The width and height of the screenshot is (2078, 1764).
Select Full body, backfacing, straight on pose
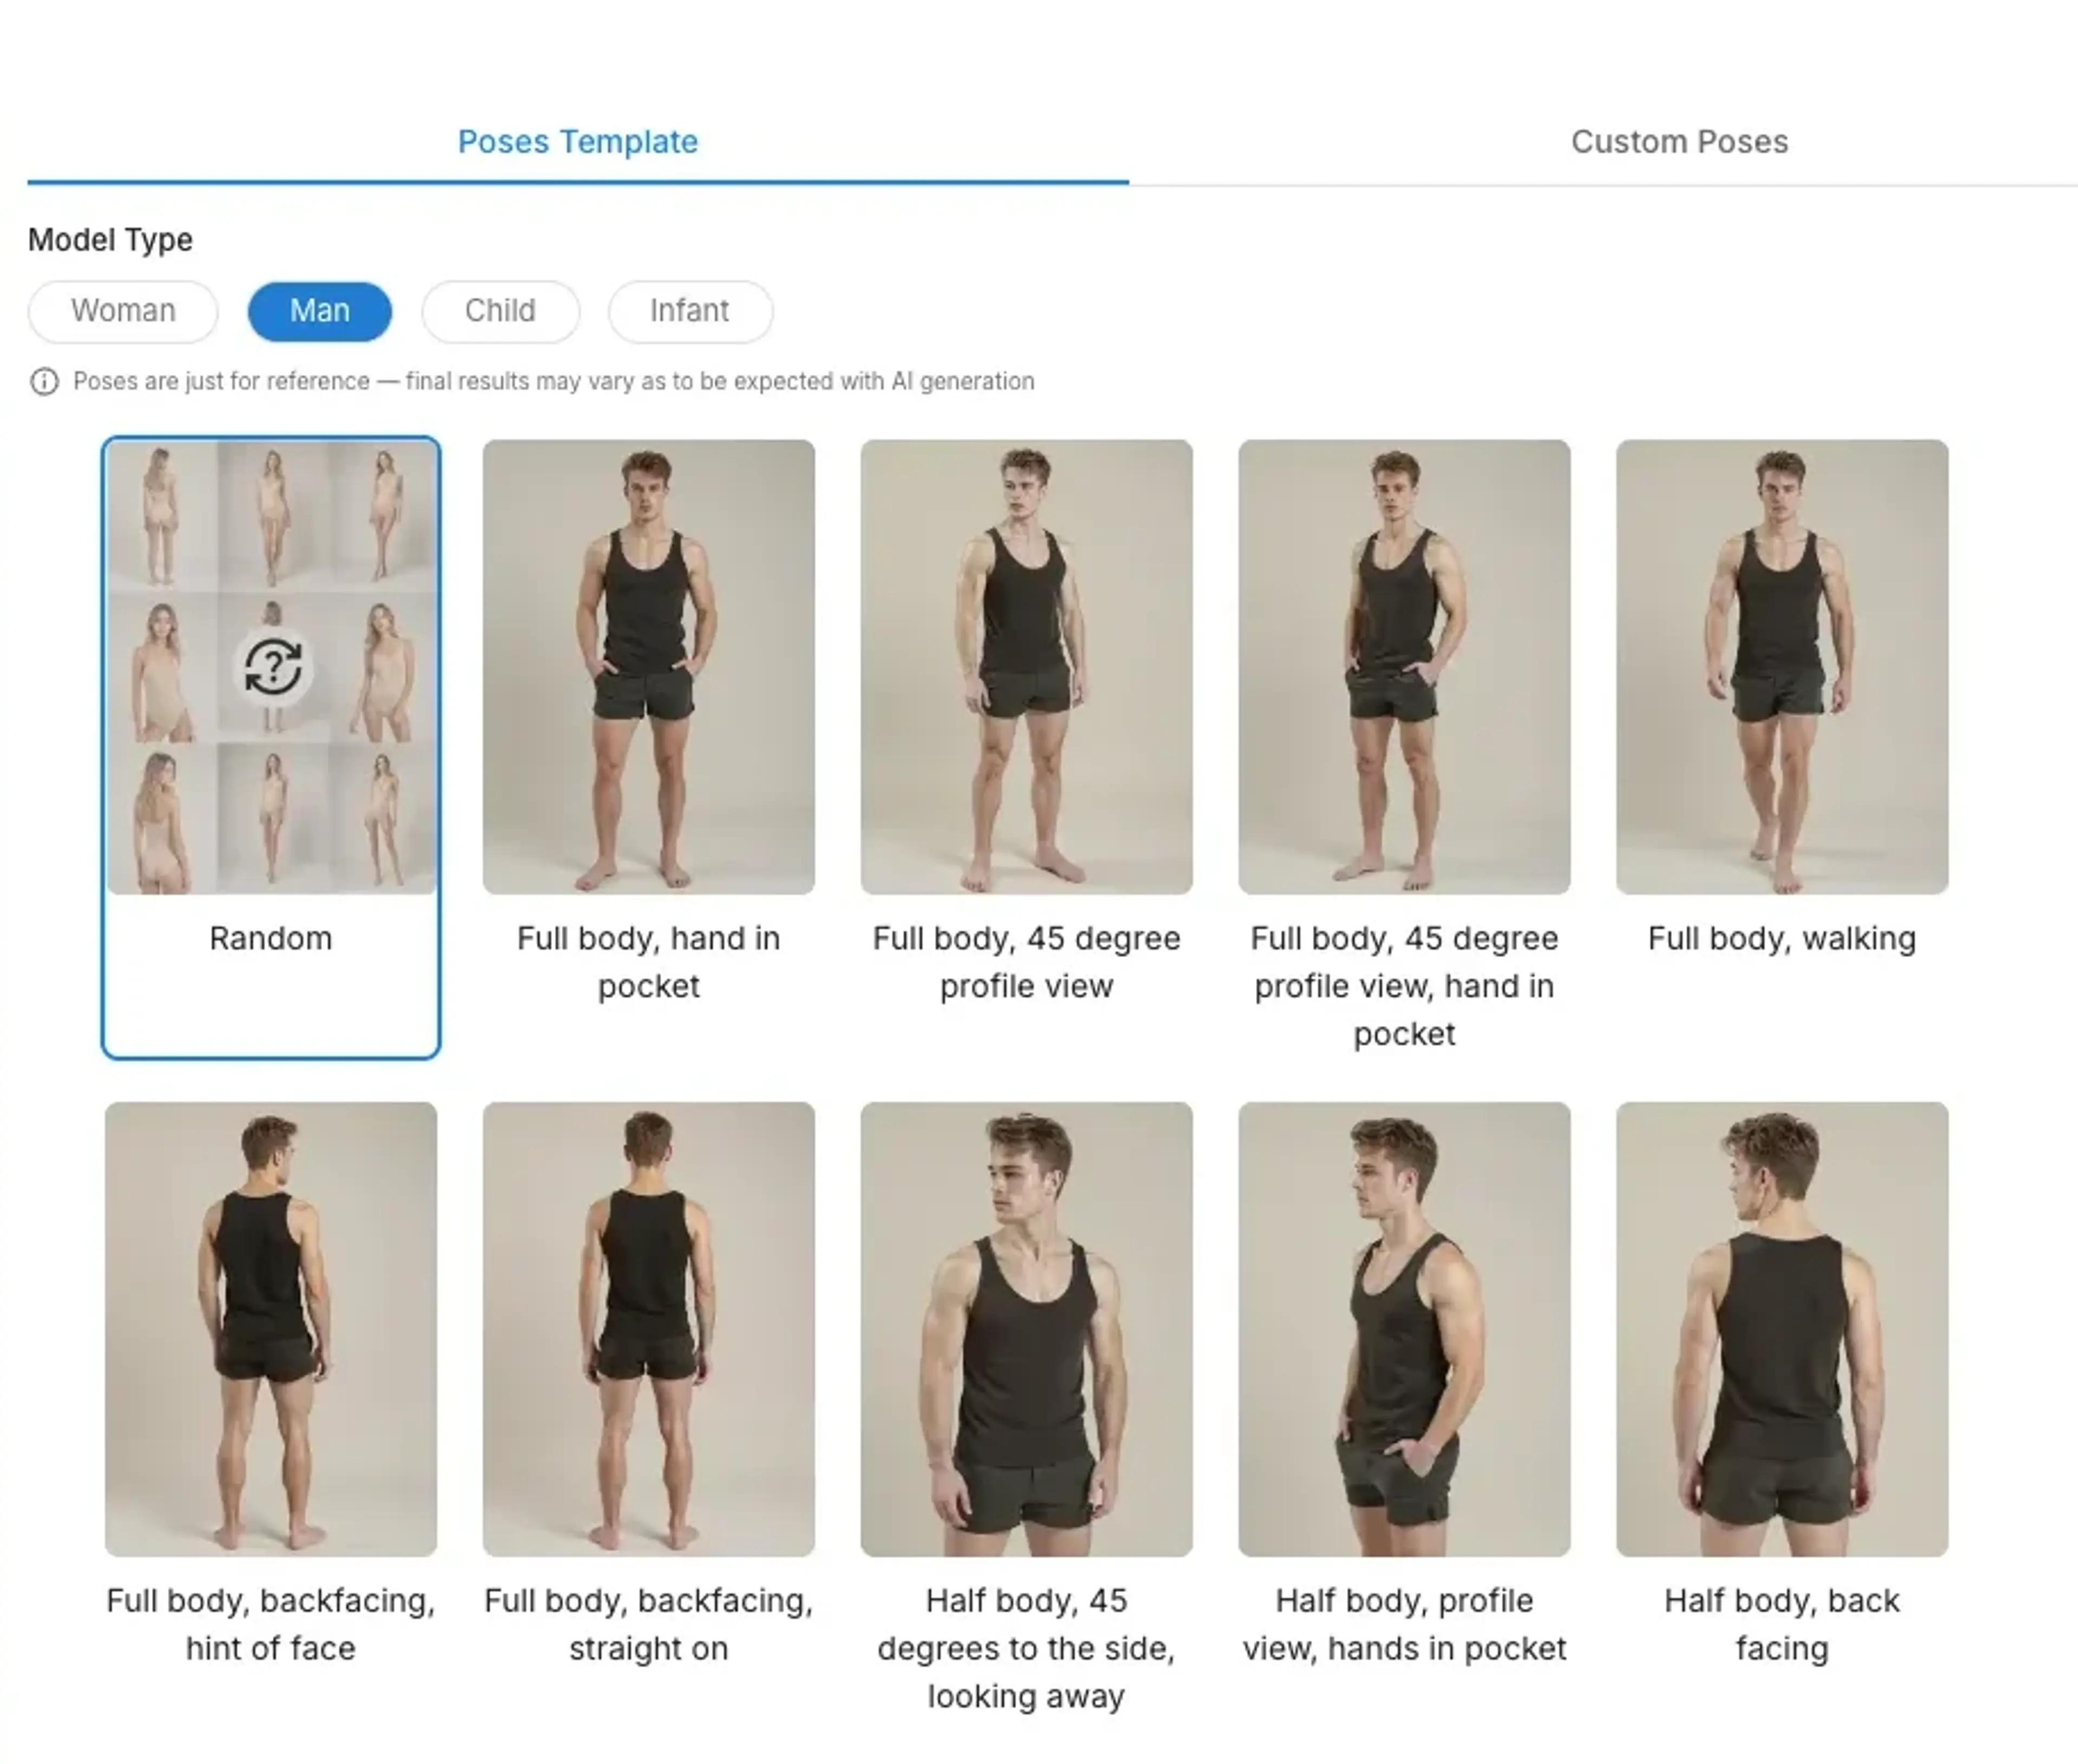[x=648, y=1328]
